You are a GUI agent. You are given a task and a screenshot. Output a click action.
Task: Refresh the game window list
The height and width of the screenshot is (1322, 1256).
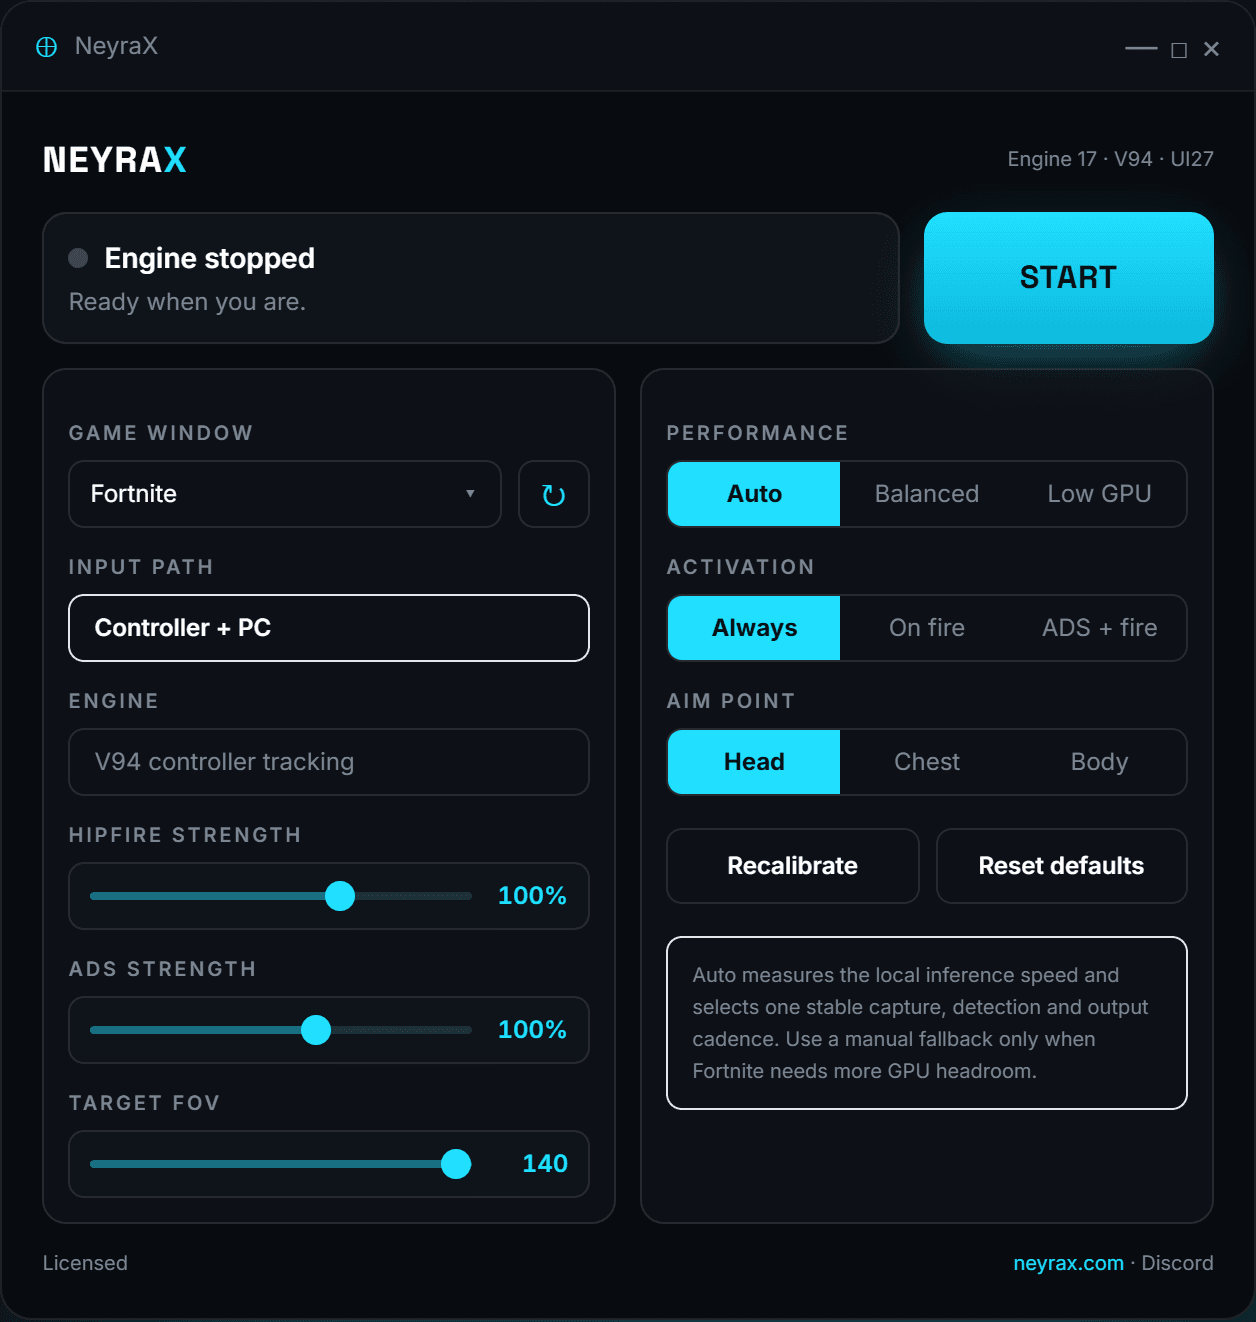click(x=553, y=494)
